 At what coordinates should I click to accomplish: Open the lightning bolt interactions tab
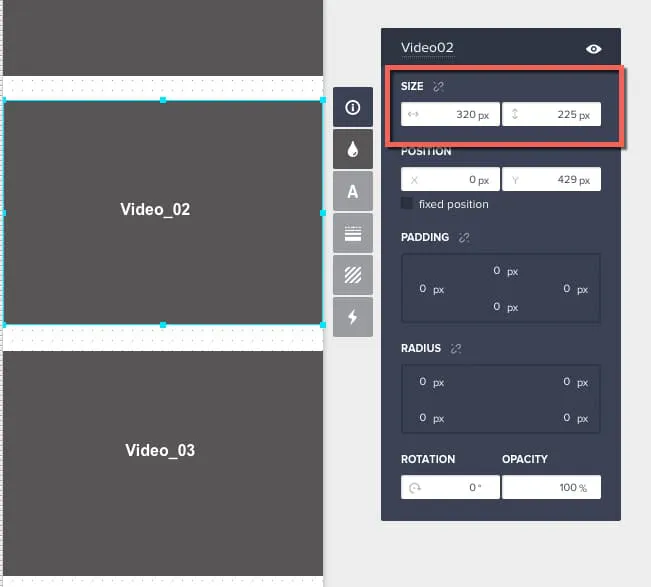pos(352,317)
